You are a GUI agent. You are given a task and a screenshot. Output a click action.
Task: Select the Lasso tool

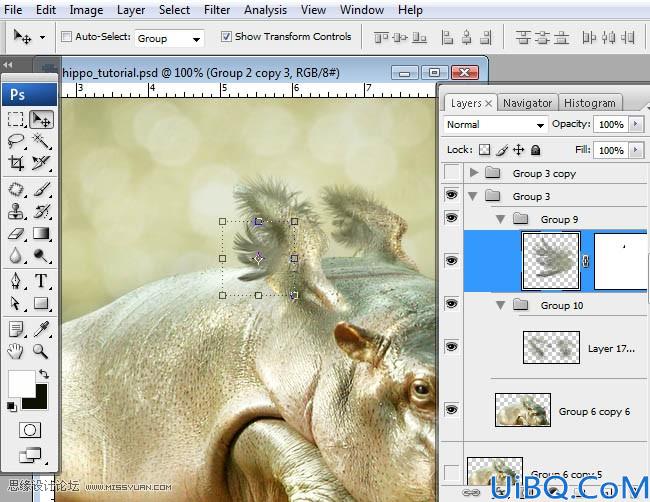tap(16, 141)
